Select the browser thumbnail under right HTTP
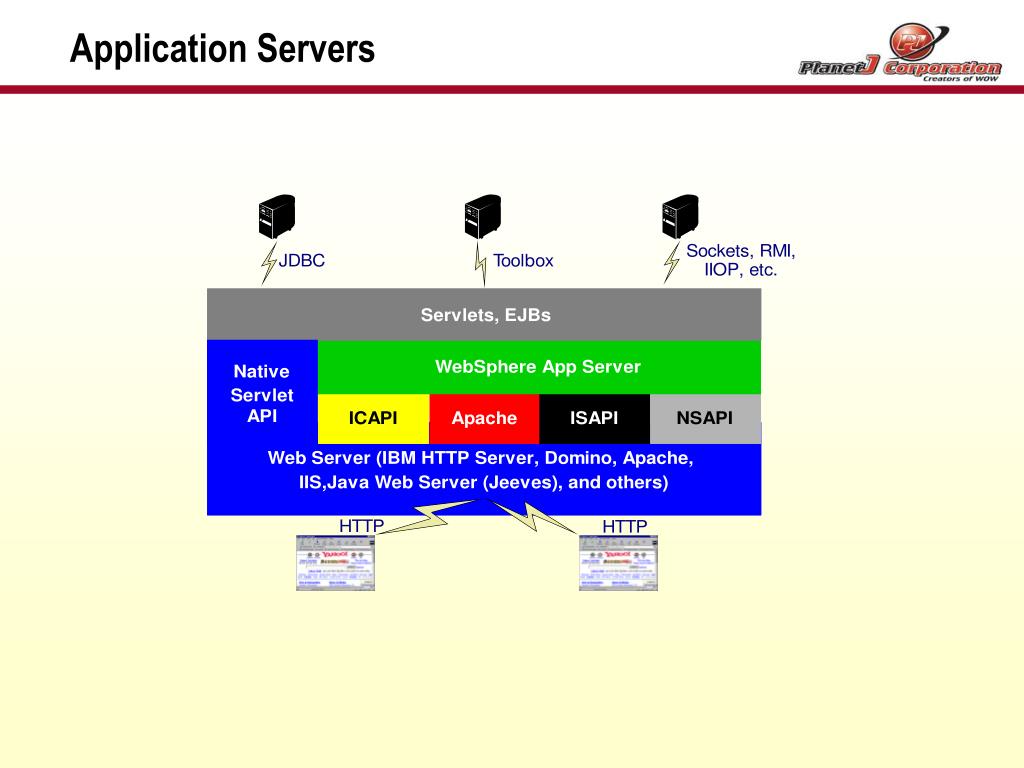Image resolution: width=1024 pixels, height=768 pixels. [x=618, y=563]
